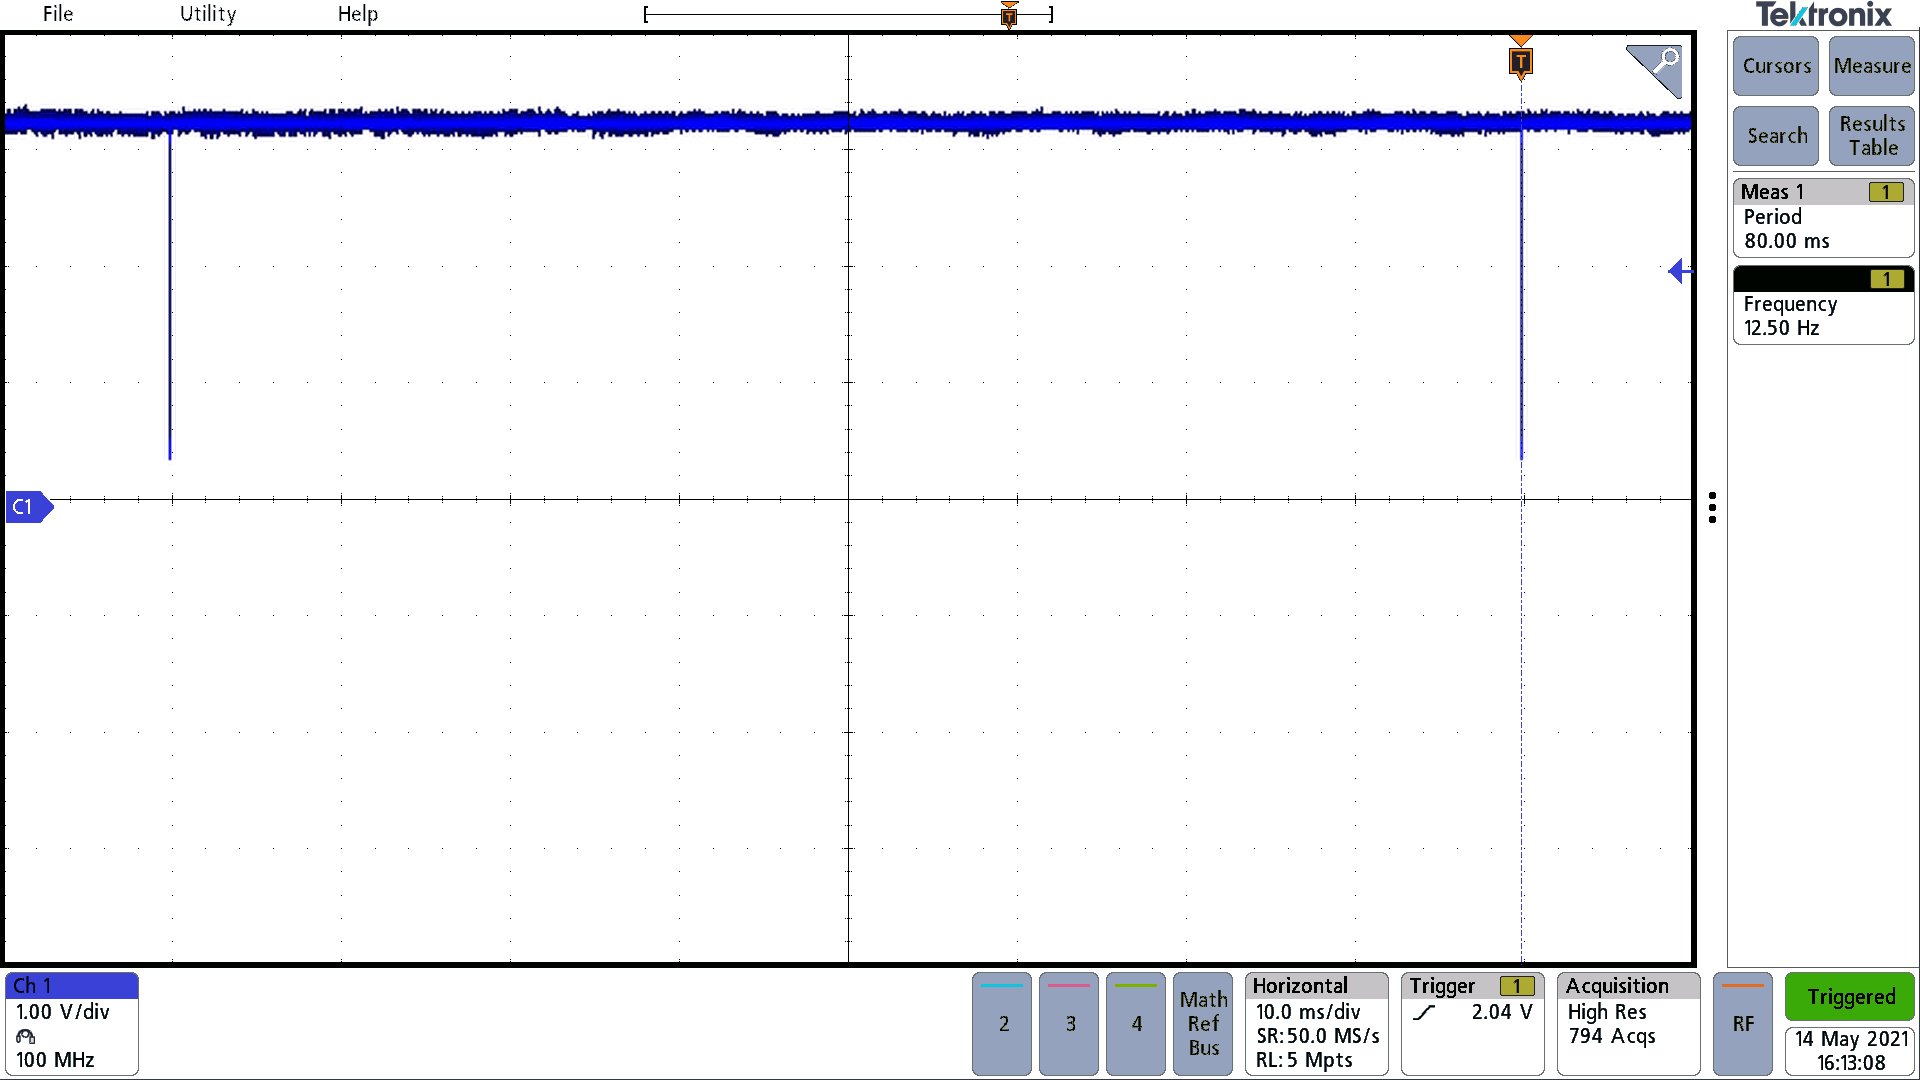This screenshot has height=1080, width=1920.
Task: Click the Ch 1 vertical settings badge
Action: click(71, 1023)
